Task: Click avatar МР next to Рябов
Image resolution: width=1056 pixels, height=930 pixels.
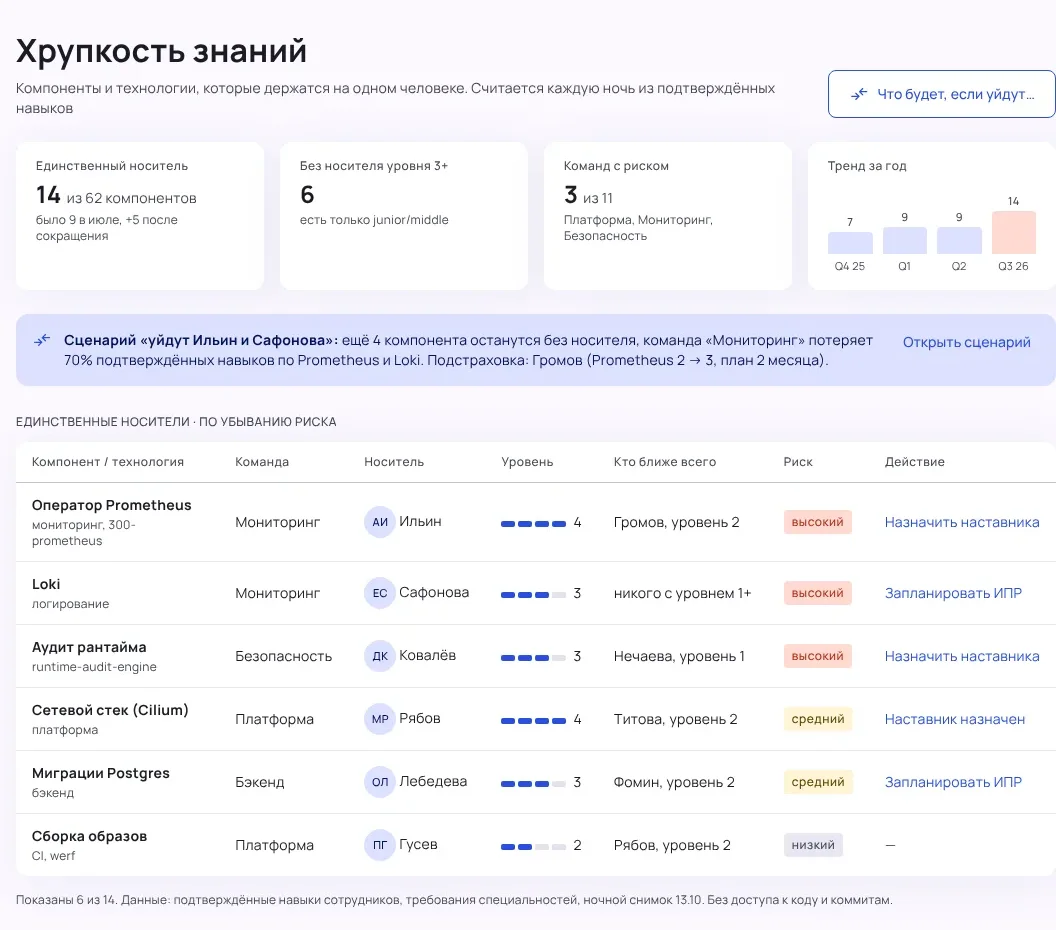Action: [380, 719]
